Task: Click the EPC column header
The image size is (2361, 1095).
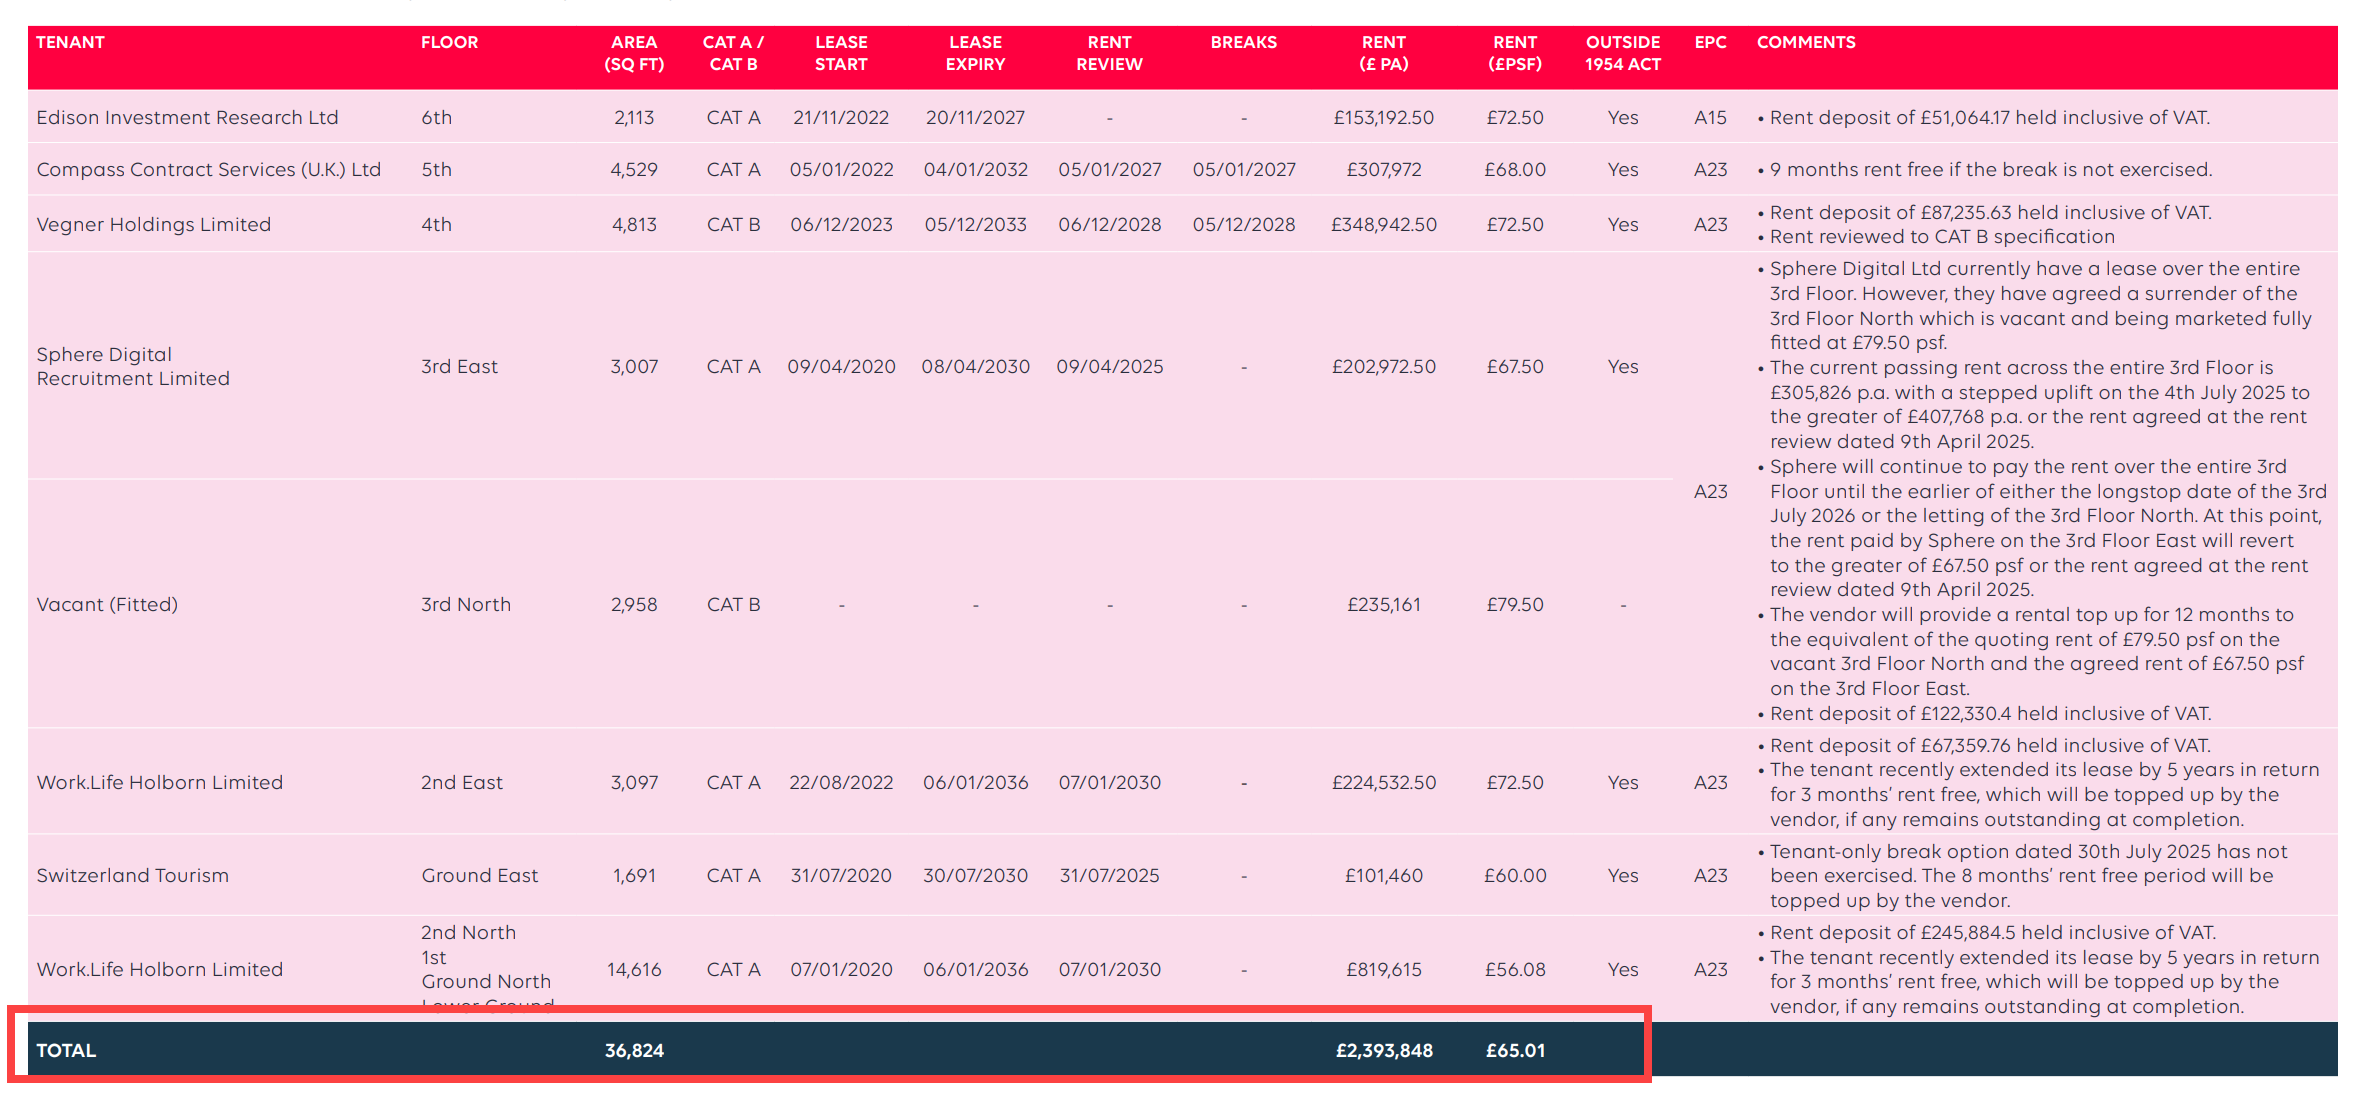Action: coord(1710,42)
